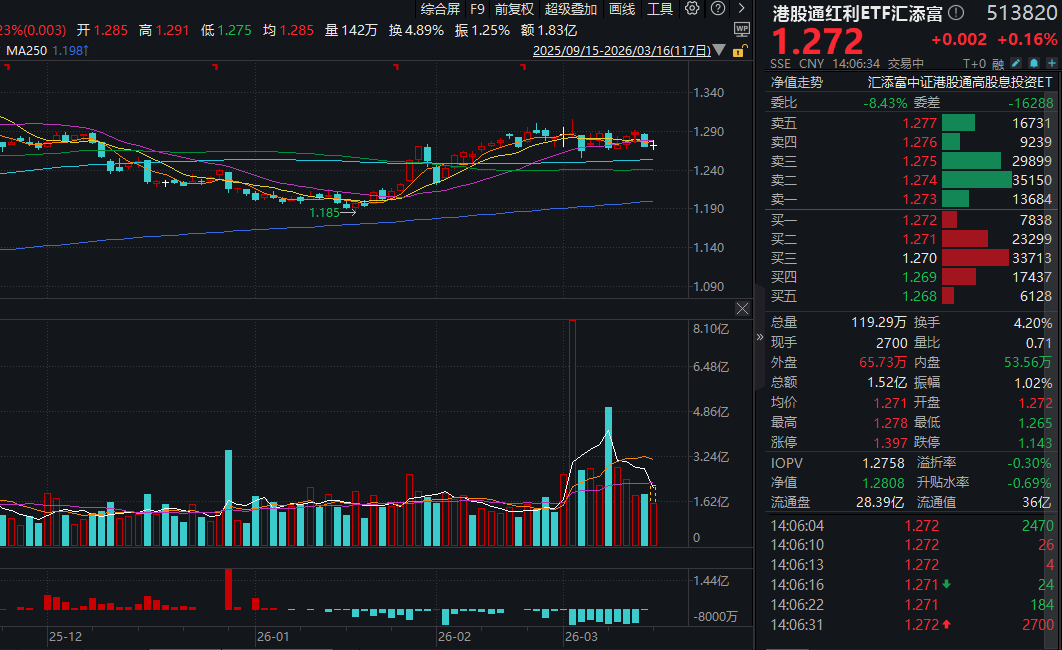Open the 综合屏 view
Screen dimensions: 1062x650
[441, 9]
